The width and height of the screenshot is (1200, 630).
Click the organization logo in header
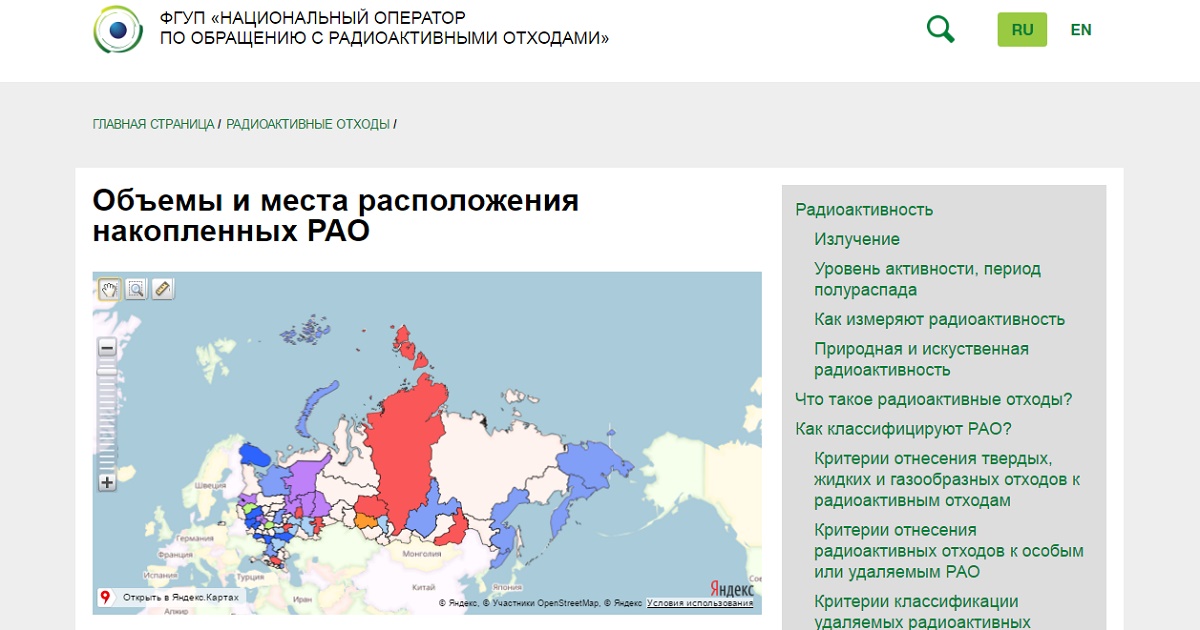[x=118, y=29]
